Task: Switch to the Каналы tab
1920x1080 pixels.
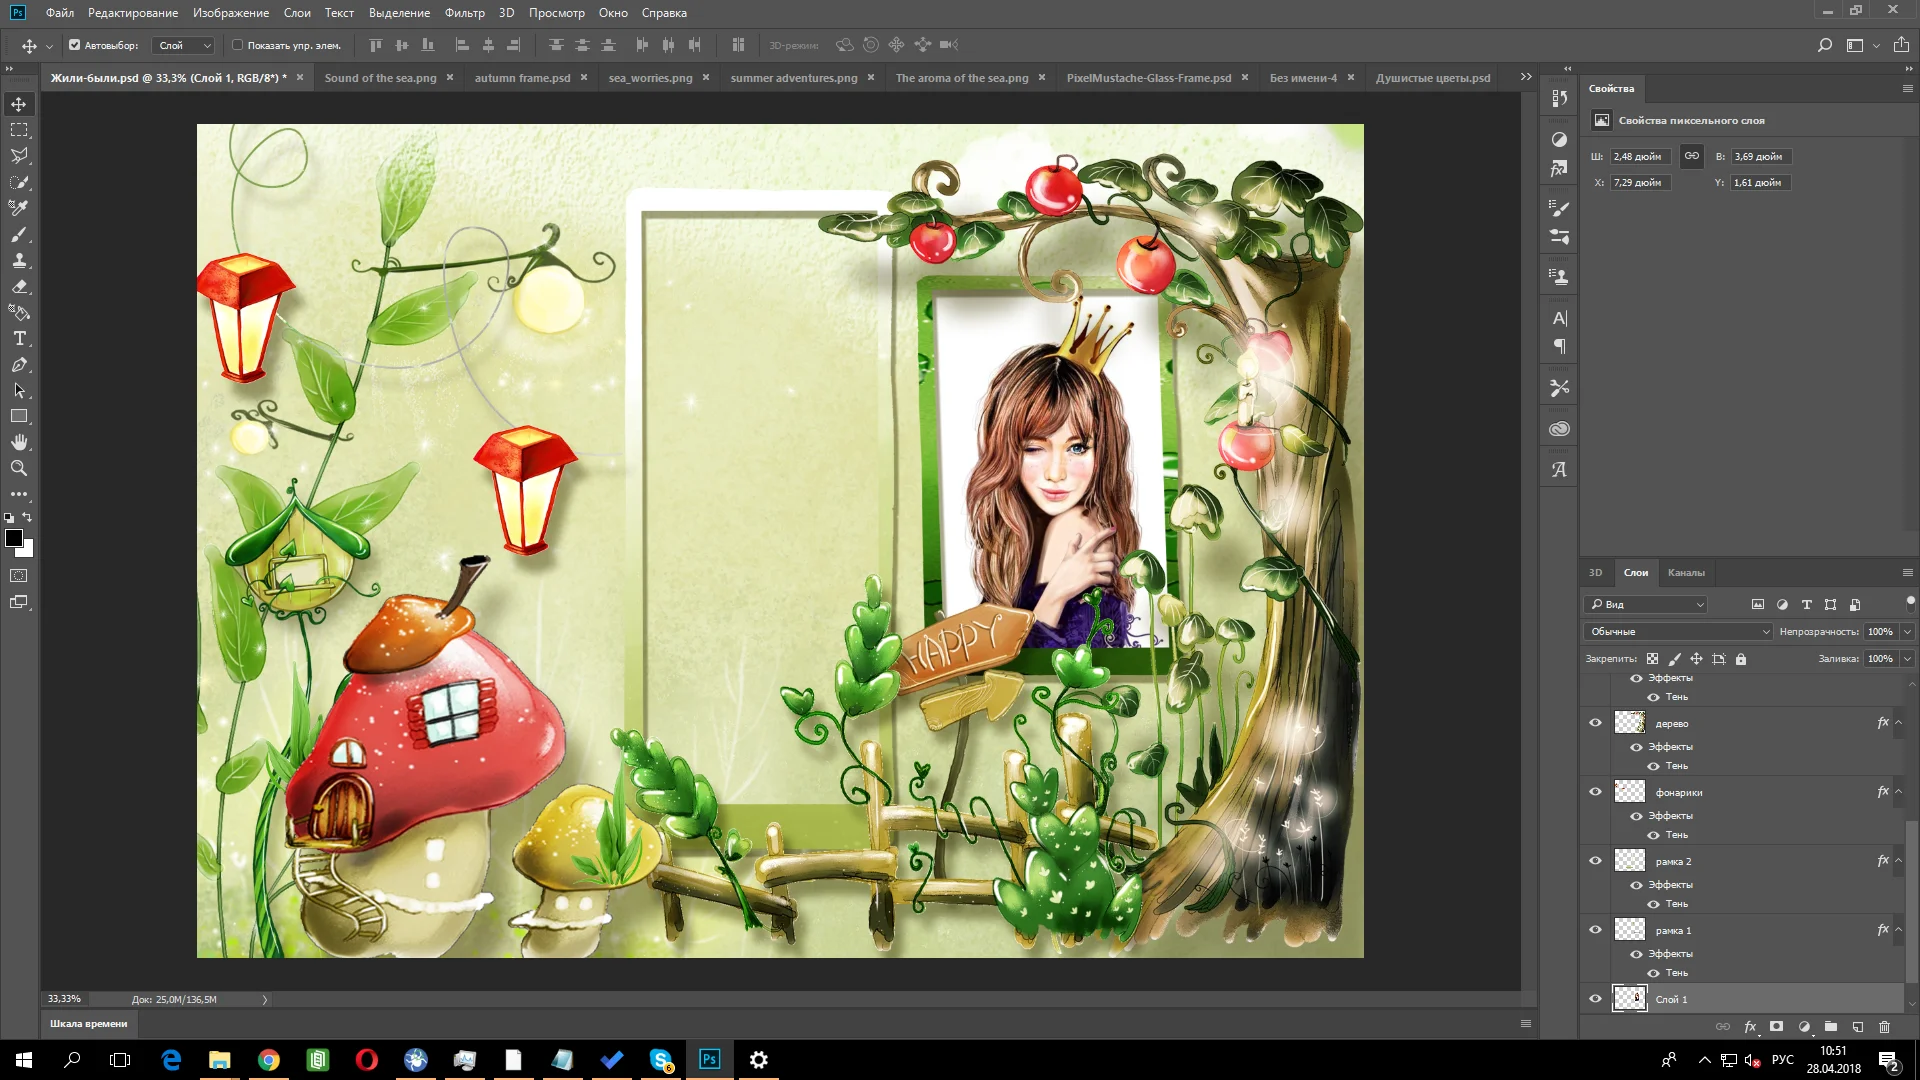Action: [1685, 573]
